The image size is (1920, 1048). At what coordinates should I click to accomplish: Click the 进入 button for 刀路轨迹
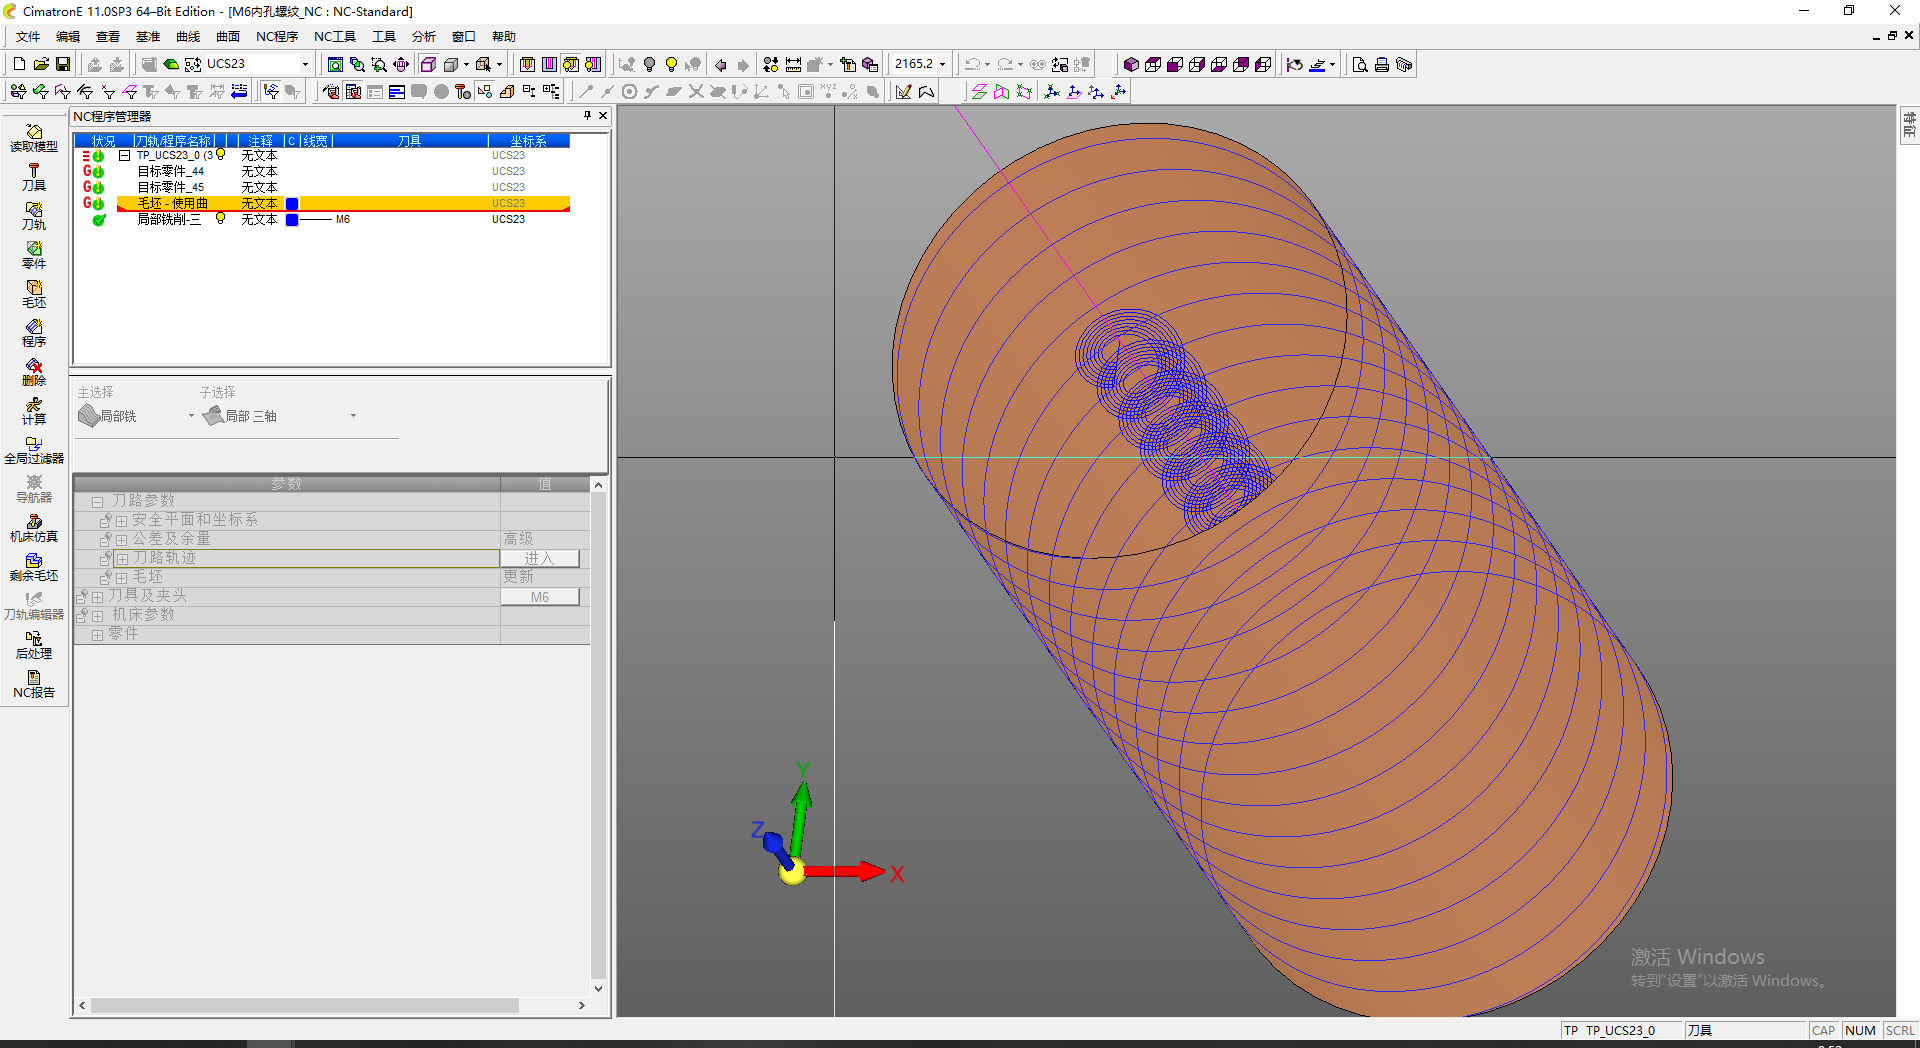click(540, 558)
